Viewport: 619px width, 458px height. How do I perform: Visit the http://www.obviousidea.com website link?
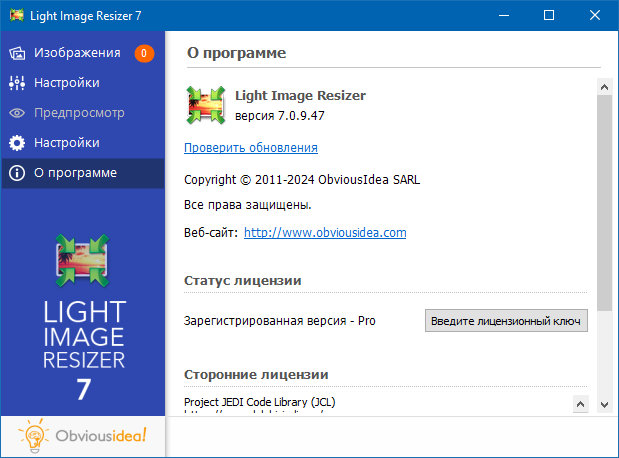pyautogui.click(x=325, y=233)
